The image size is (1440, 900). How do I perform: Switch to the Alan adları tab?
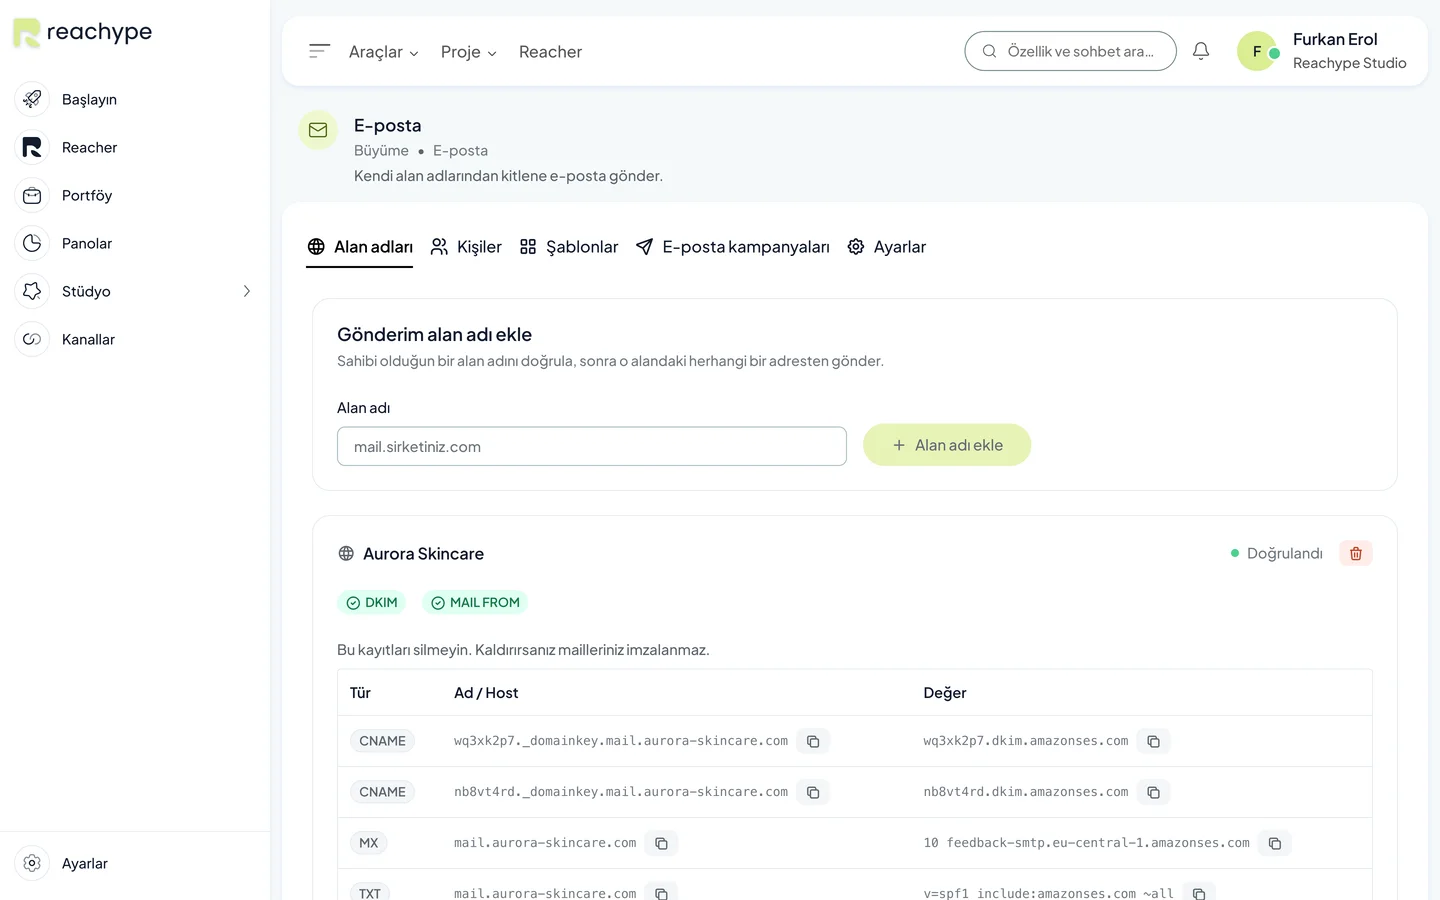[x=360, y=247]
